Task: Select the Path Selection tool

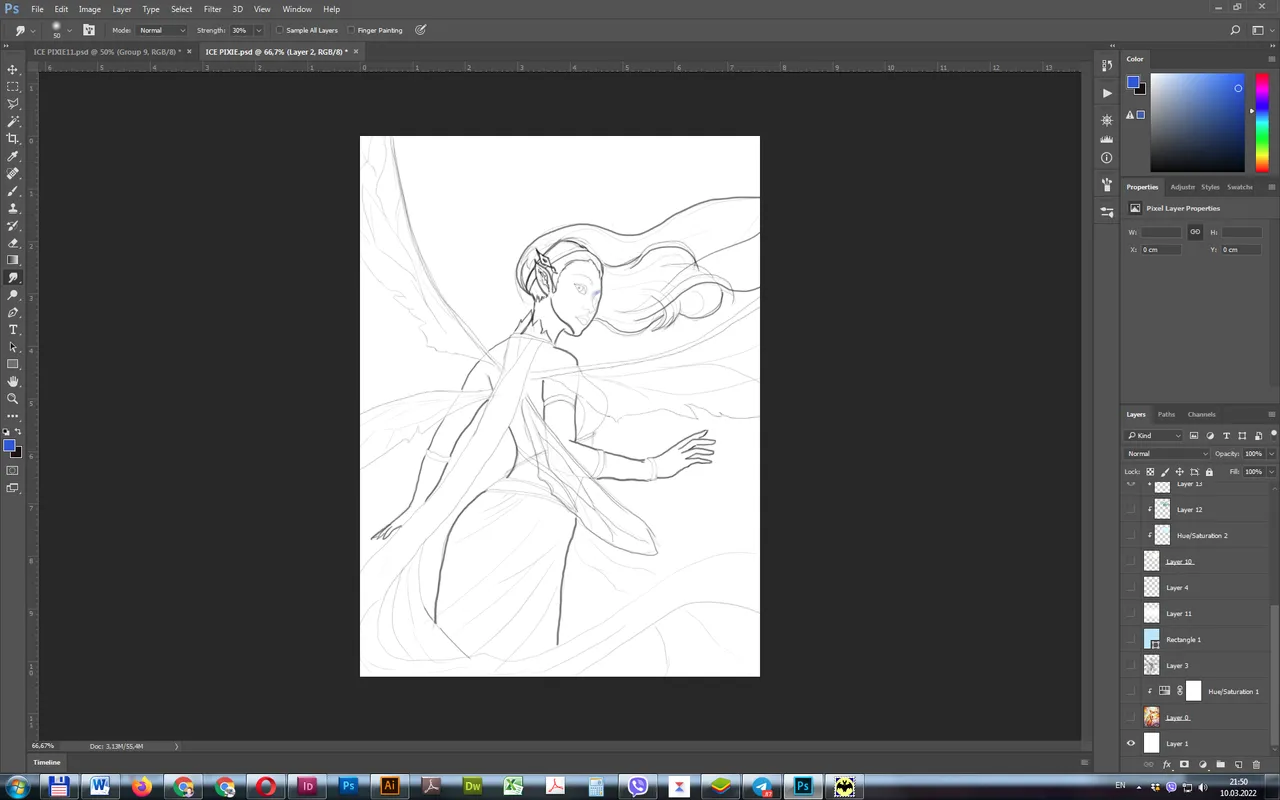Action: tap(13, 347)
